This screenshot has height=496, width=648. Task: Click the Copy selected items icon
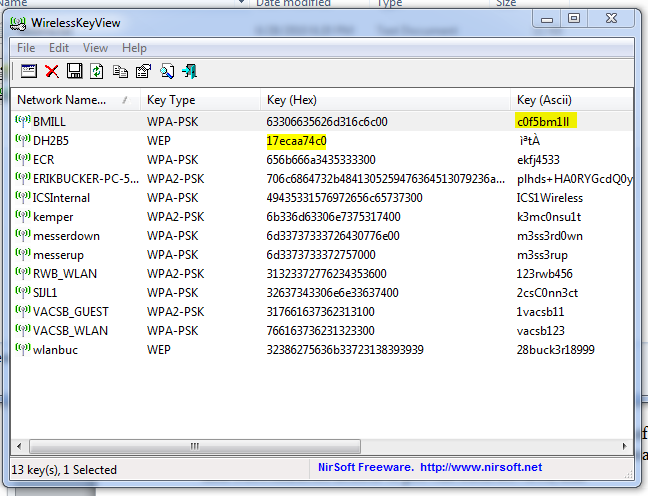(120, 72)
